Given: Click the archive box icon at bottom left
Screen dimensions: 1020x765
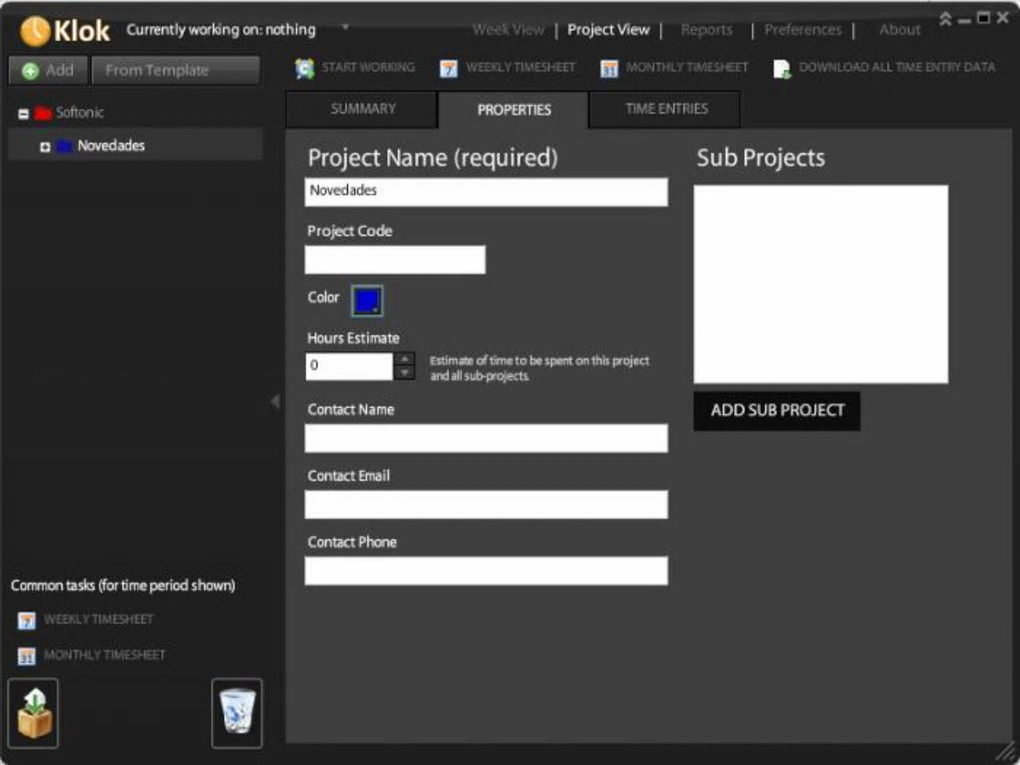Looking at the screenshot, I should click(33, 713).
